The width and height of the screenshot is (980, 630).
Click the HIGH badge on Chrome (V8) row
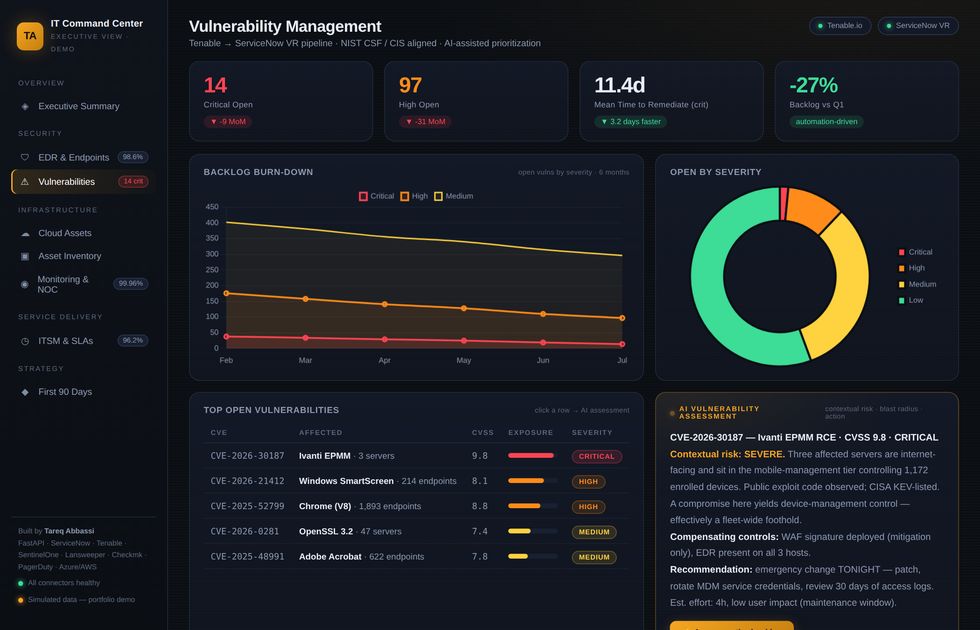[x=588, y=507]
